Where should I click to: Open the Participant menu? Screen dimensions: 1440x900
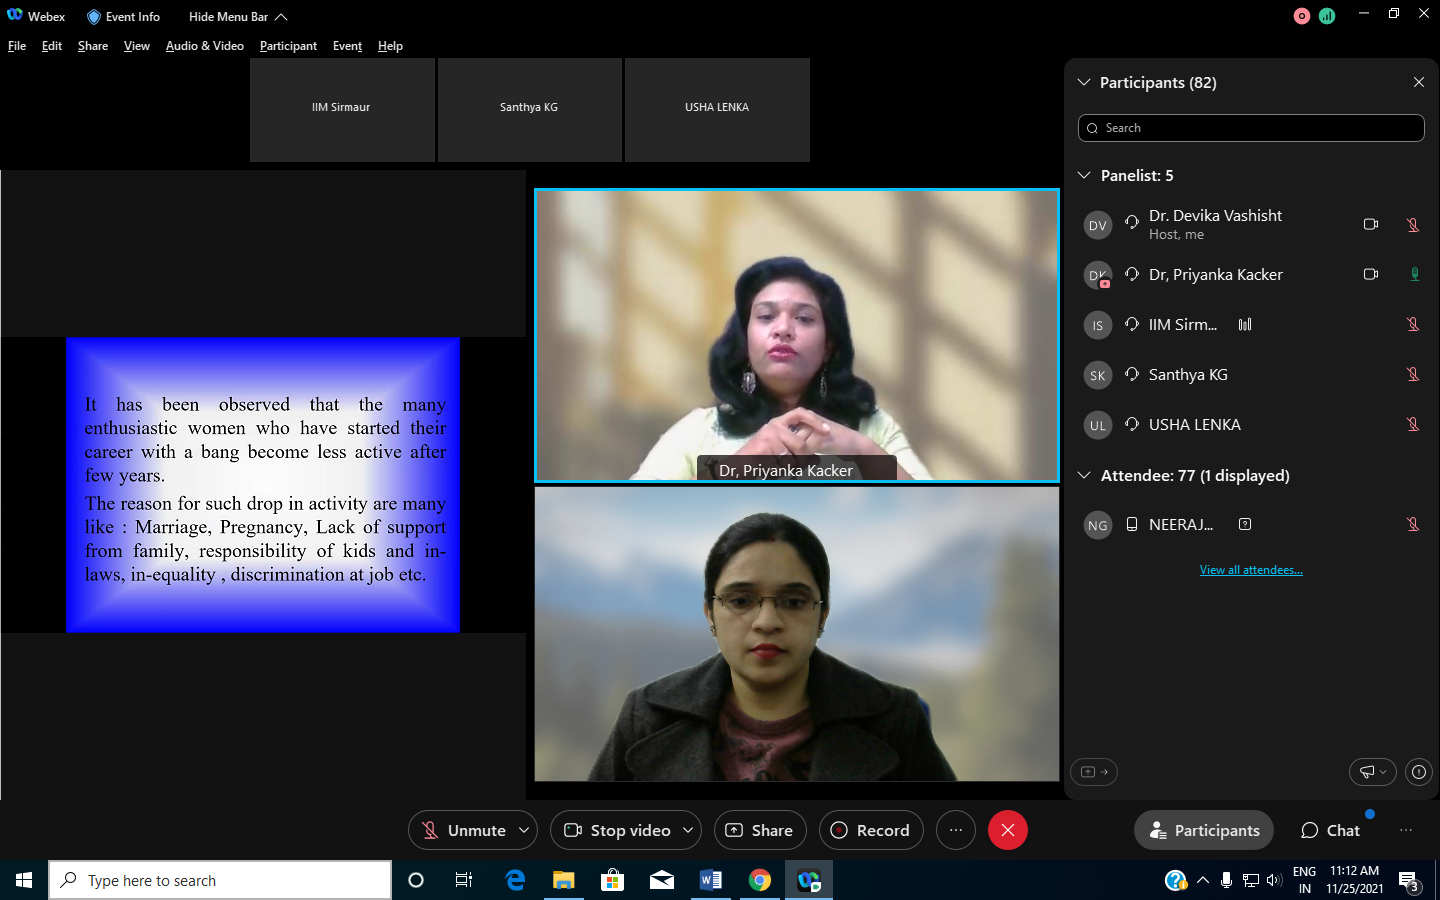pos(288,46)
